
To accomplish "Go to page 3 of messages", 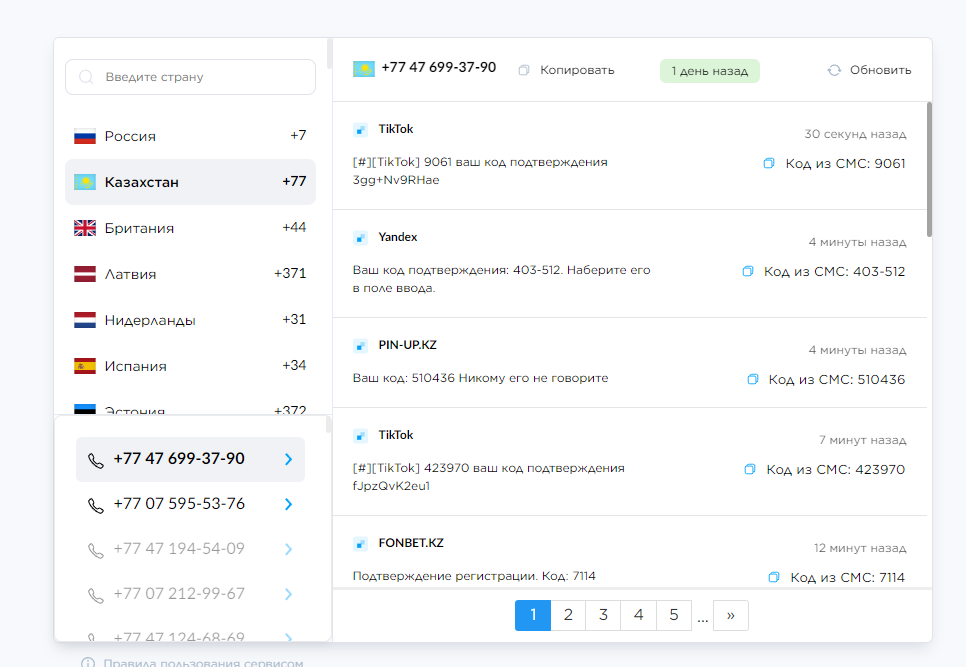I will [x=603, y=615].
